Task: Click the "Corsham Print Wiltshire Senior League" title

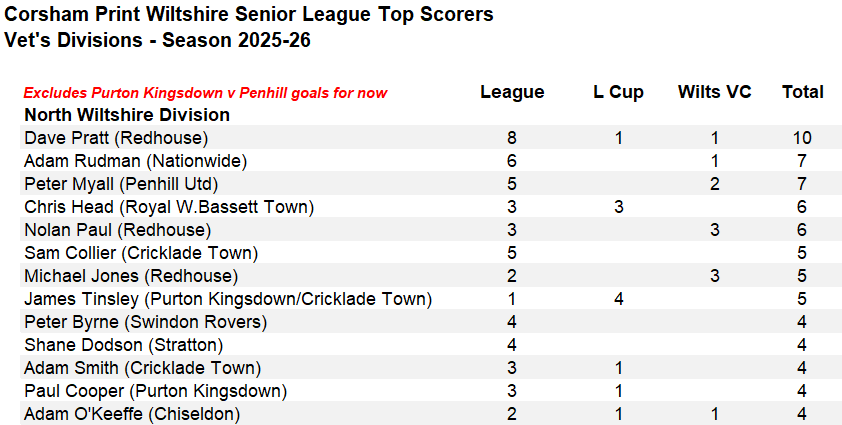Action: click(x=249, y=15)
